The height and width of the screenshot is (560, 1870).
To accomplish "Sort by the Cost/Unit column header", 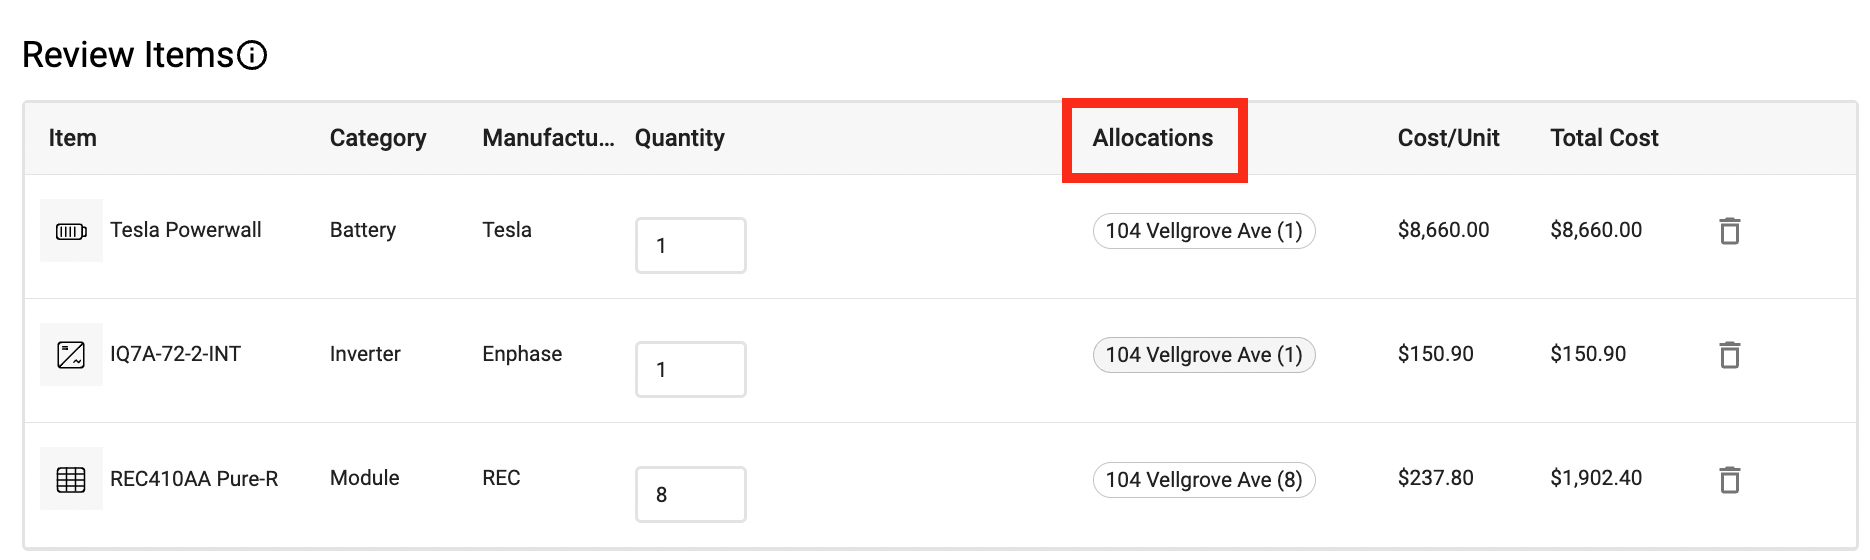I will pyautogui.click(x=1448, y=138).
